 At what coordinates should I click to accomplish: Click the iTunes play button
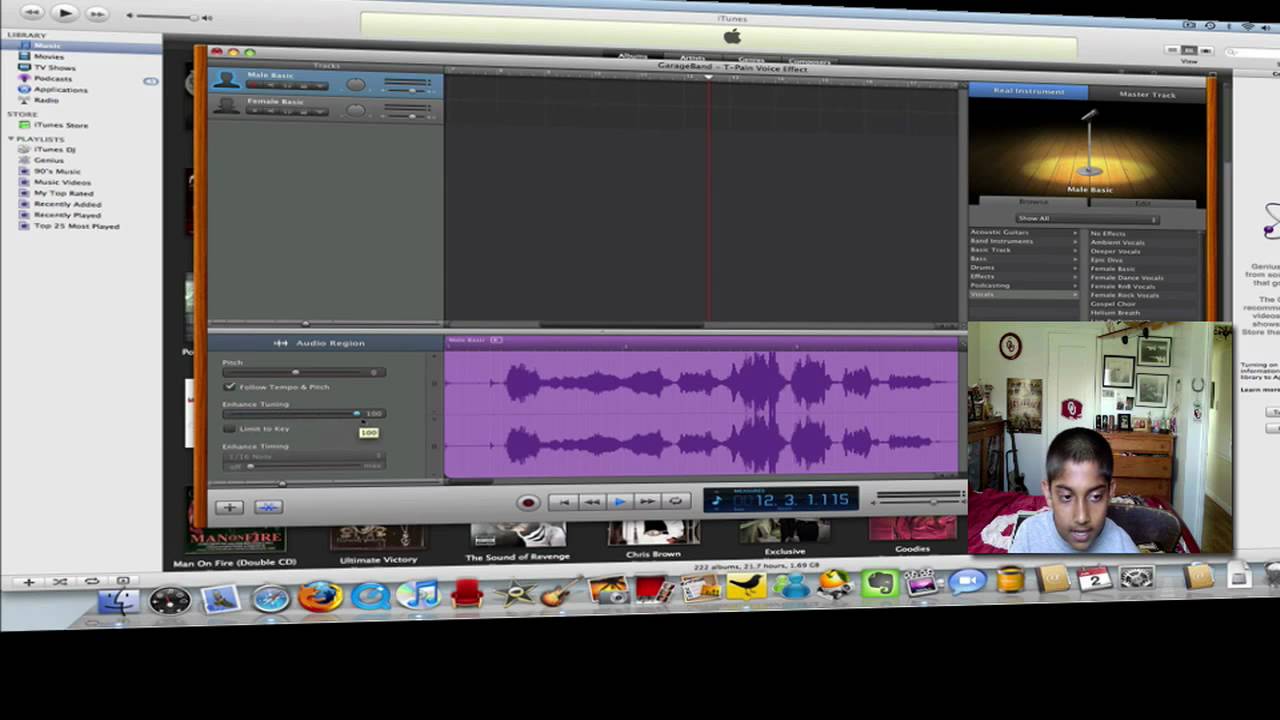click(x=64, y=13)
